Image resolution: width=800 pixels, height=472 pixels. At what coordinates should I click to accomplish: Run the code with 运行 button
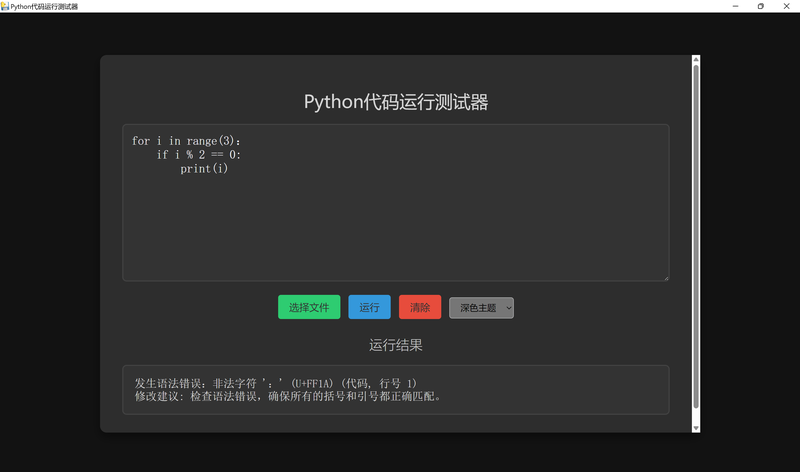(369, 307)
